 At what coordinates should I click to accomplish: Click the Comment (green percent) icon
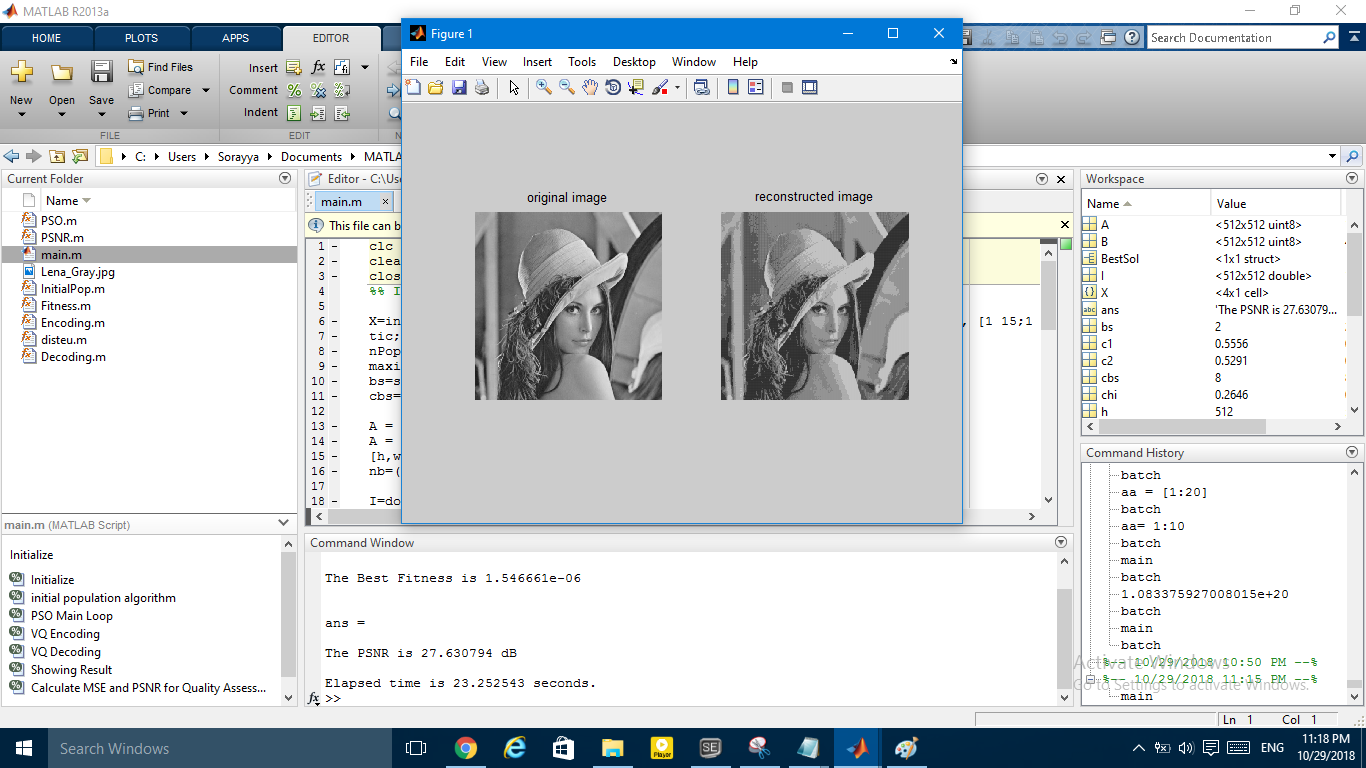tap(294, 90)
